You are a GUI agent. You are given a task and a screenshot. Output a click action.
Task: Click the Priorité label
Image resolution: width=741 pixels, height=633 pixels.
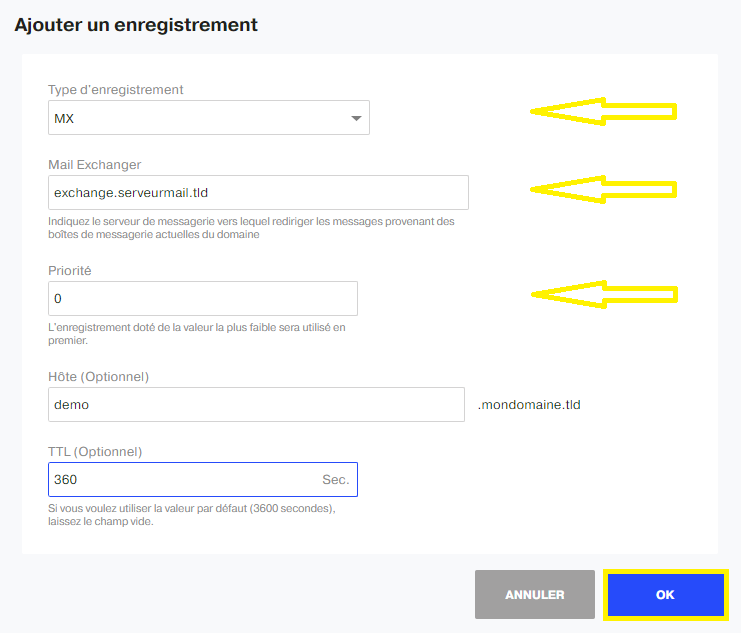pyautogui.click(x=69, y=270)
